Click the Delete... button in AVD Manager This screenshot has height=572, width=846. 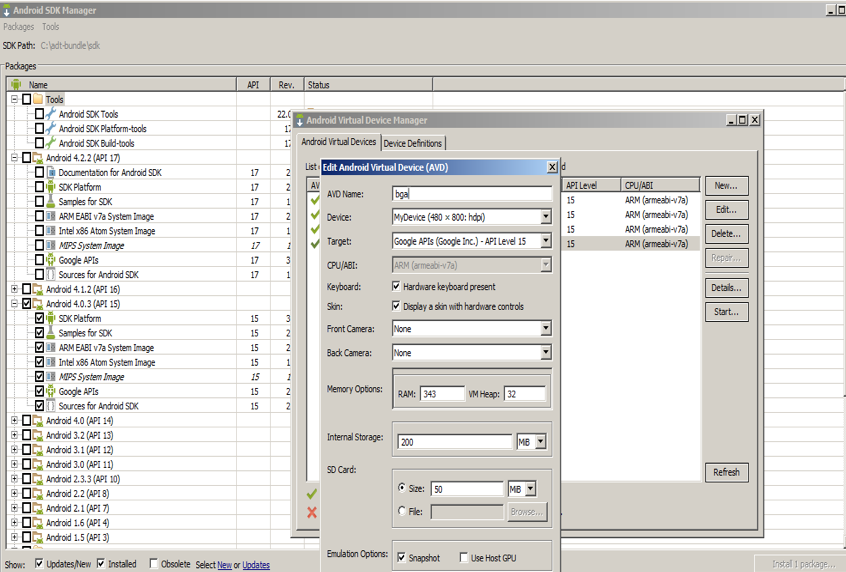click(726, 234)
